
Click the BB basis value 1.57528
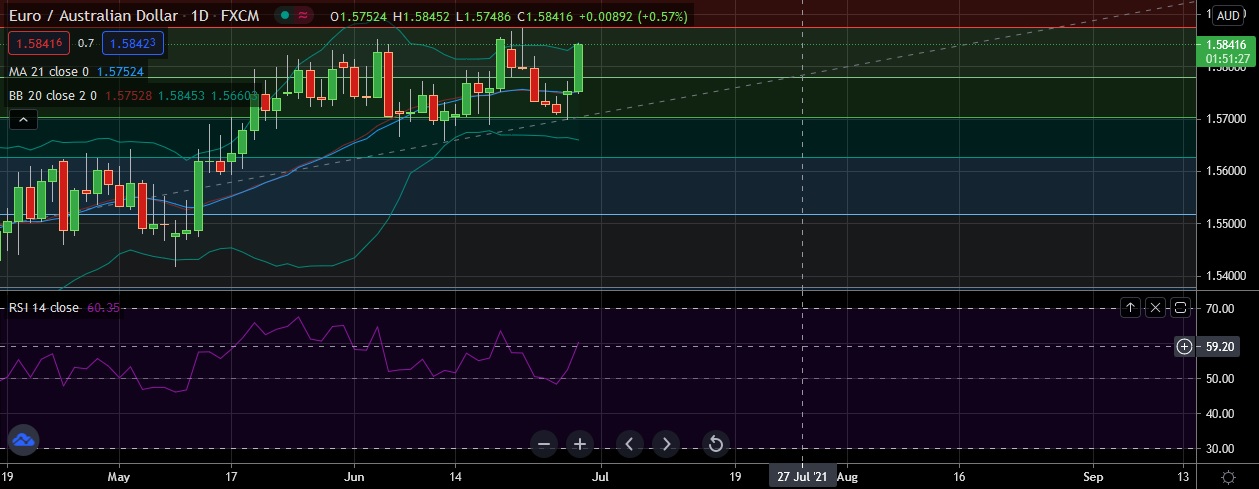[x=128, y=96]
